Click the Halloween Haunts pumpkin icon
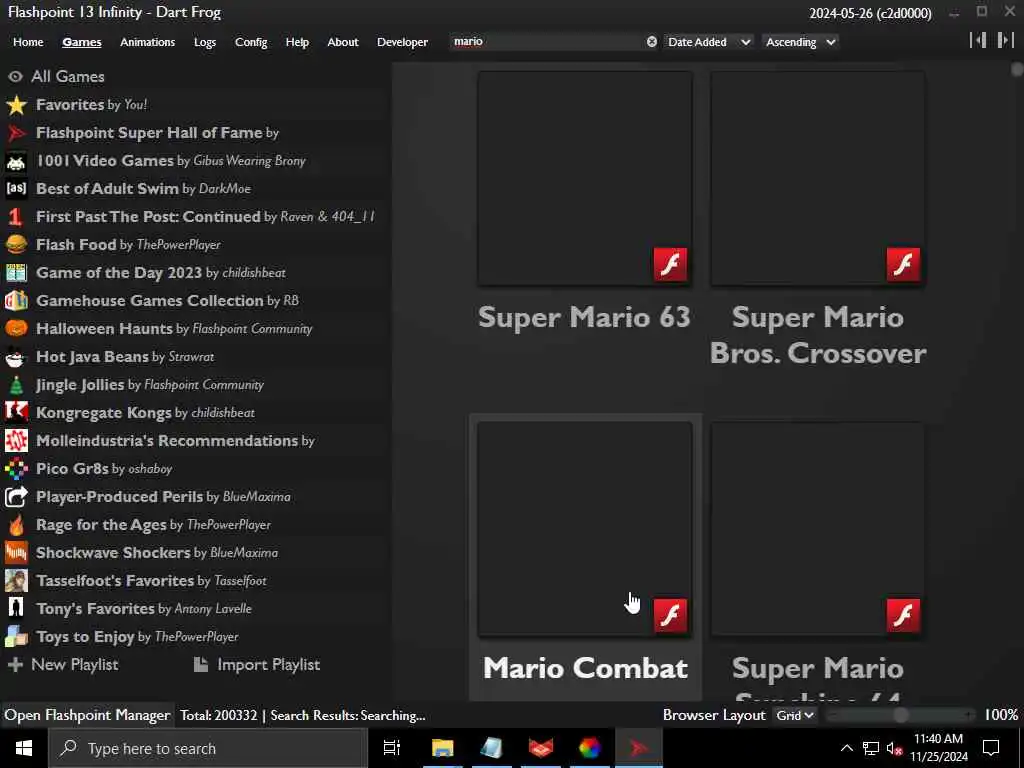 point(16,328)
